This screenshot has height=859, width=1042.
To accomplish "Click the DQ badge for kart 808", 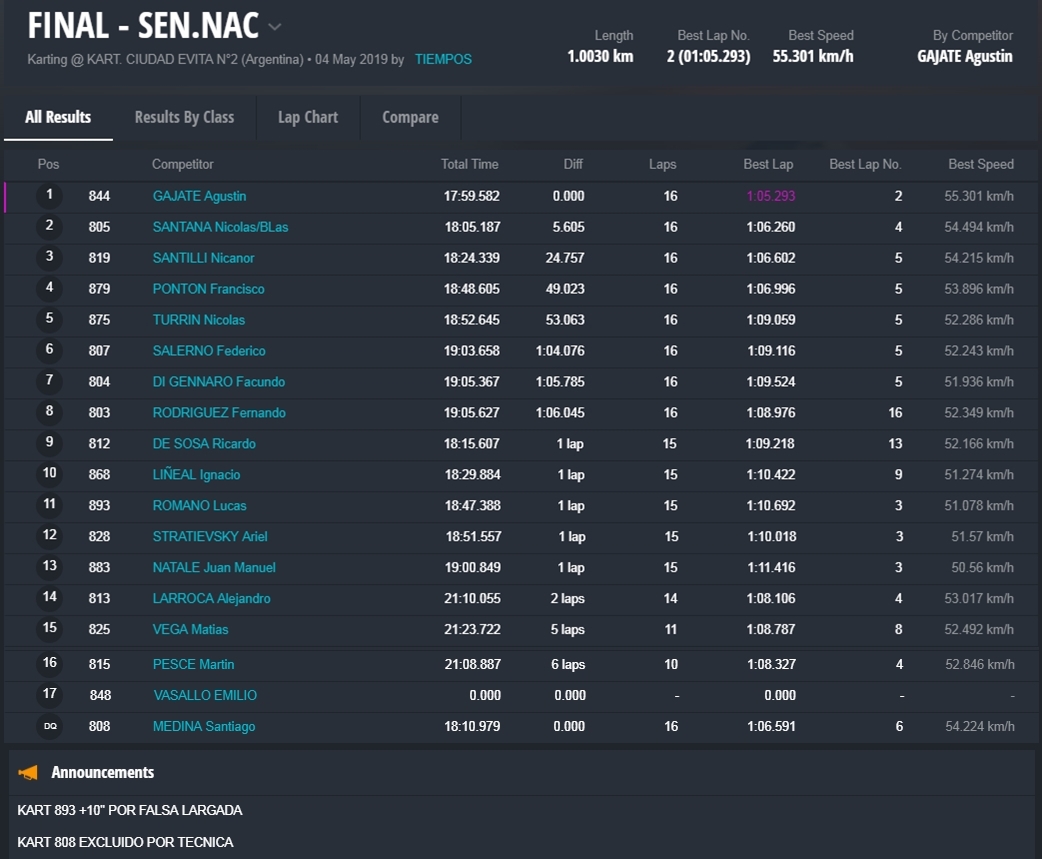I will pos(49,726).
